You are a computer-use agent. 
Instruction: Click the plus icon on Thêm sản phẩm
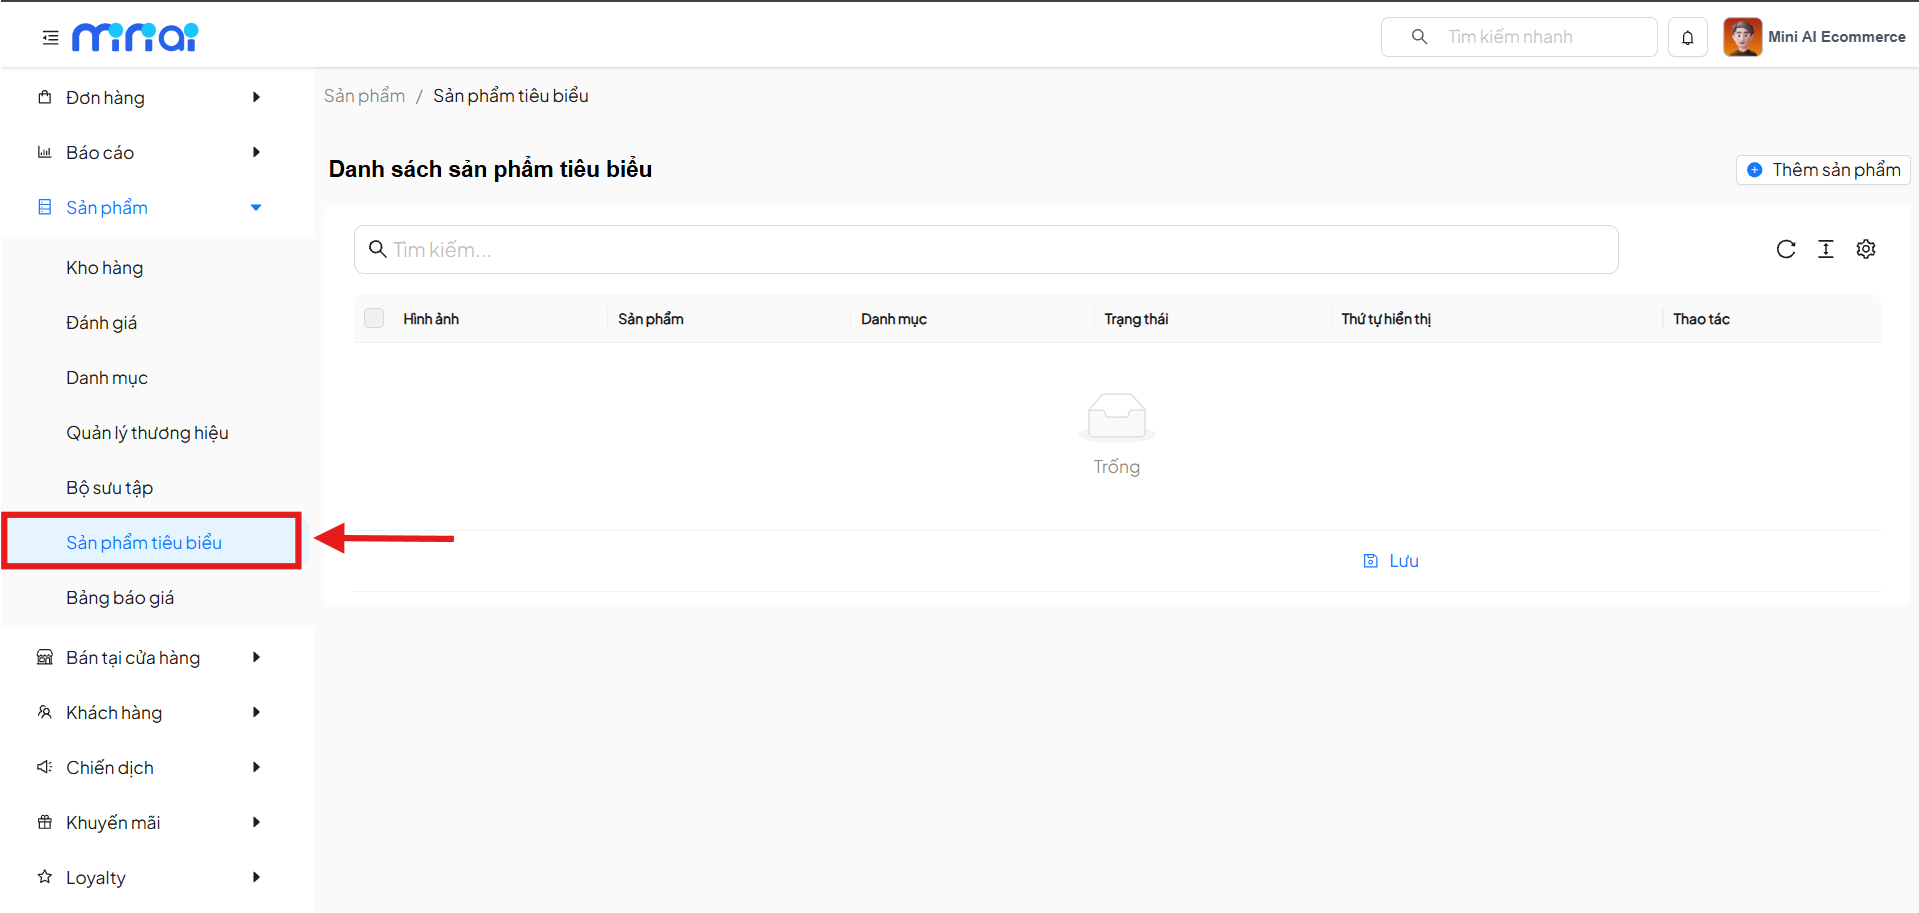click(1754, 170)
